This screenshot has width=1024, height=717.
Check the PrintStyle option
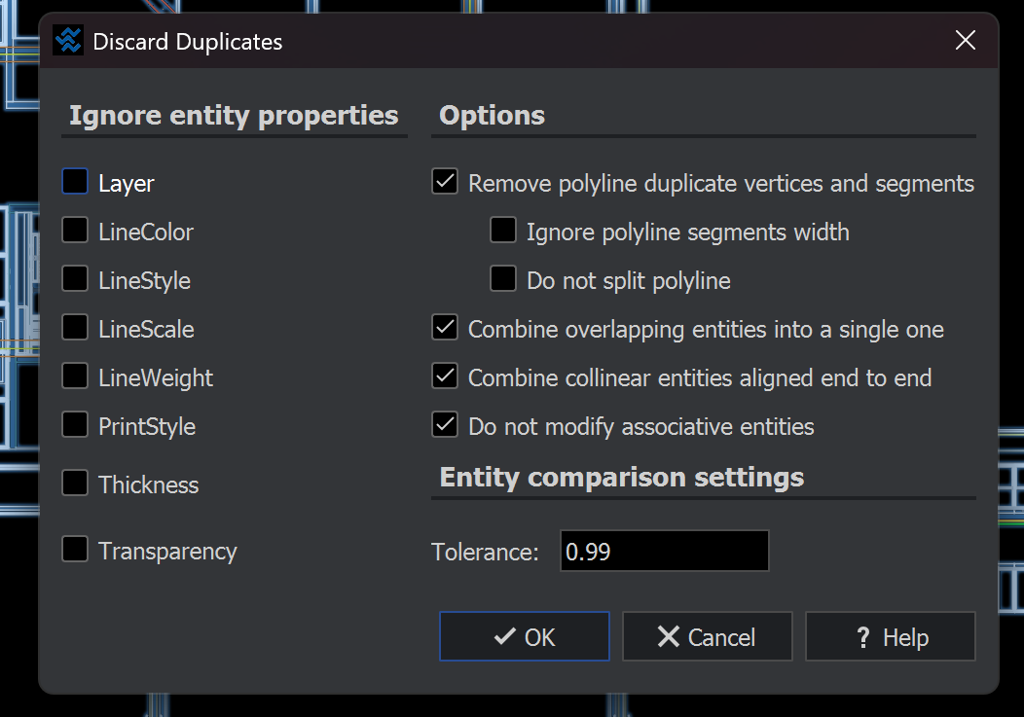tap(75, 425)
